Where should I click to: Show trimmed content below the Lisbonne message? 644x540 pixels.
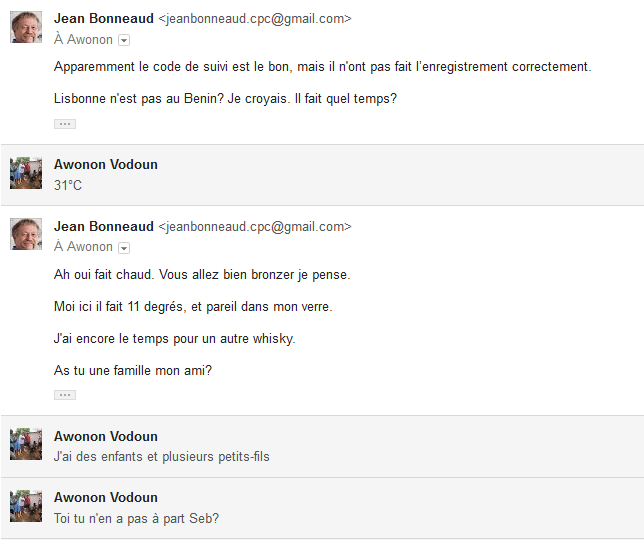[x=65, y=124]
